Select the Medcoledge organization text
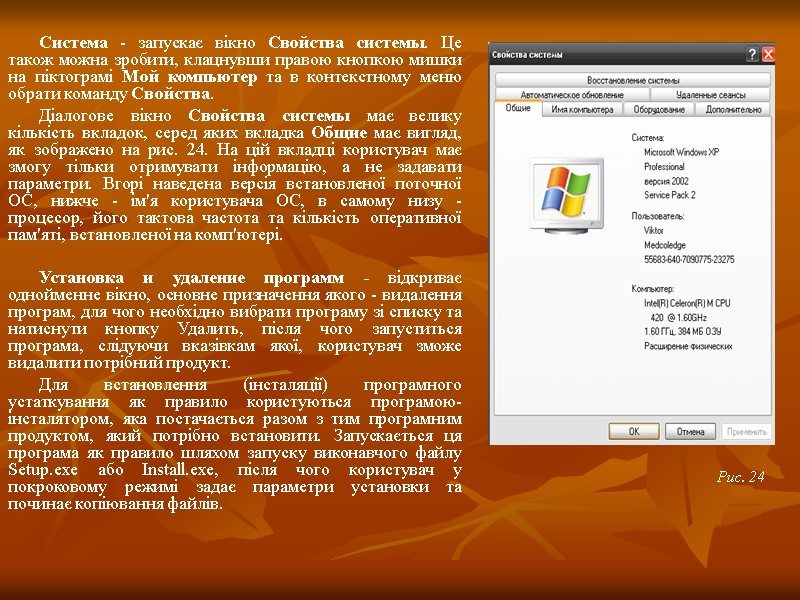800x600 pixels. (x=664, y=245)
